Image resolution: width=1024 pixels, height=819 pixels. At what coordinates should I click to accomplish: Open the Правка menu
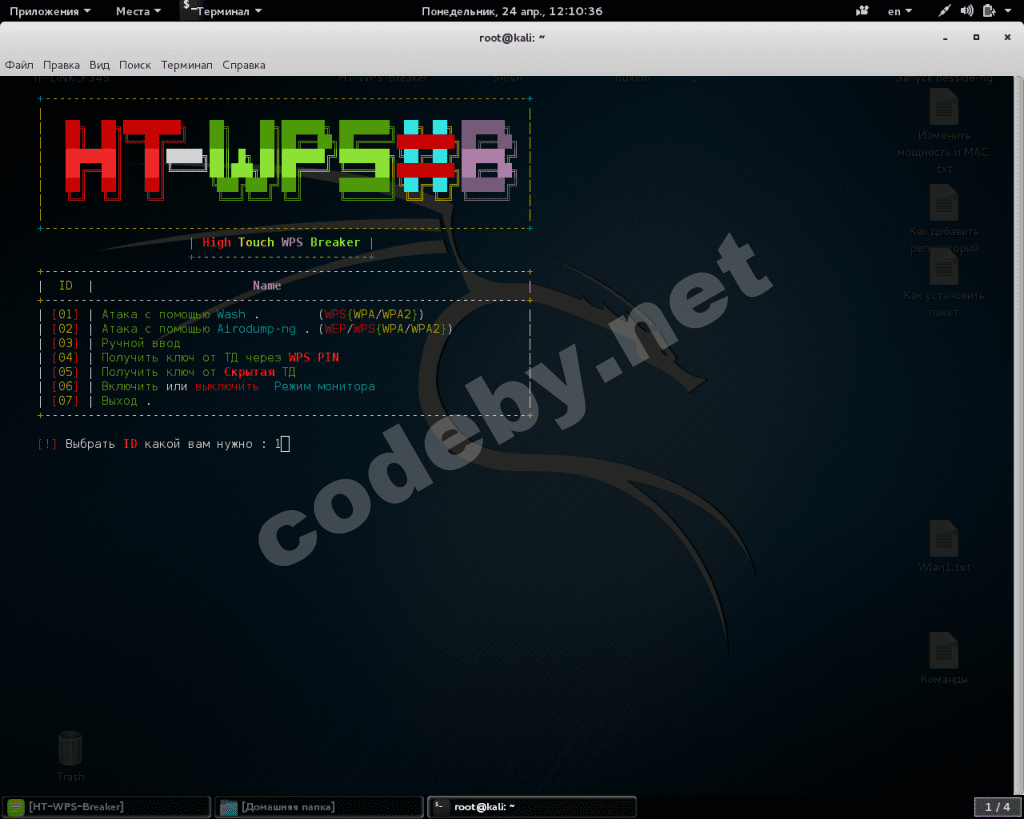pyautogui.click(x=61, y=65)
